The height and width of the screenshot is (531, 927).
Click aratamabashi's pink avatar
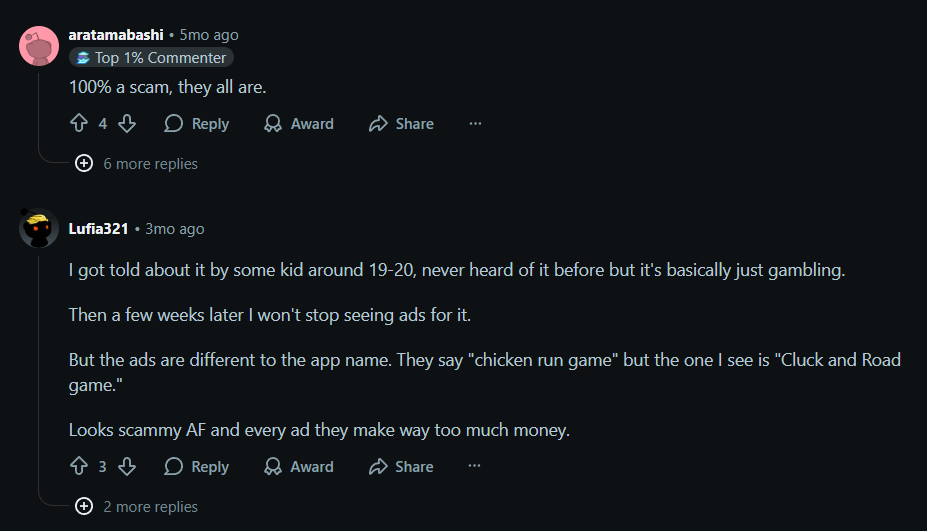(39, 46)
